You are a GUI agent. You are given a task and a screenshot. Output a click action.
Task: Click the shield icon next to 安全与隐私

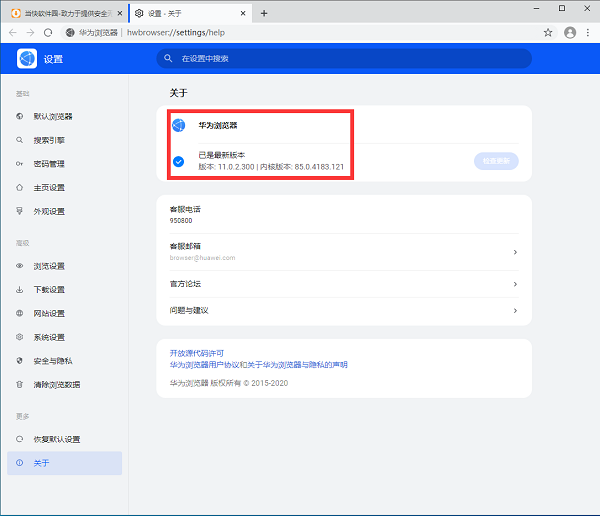pyautogui.click(x=20, y=361)
